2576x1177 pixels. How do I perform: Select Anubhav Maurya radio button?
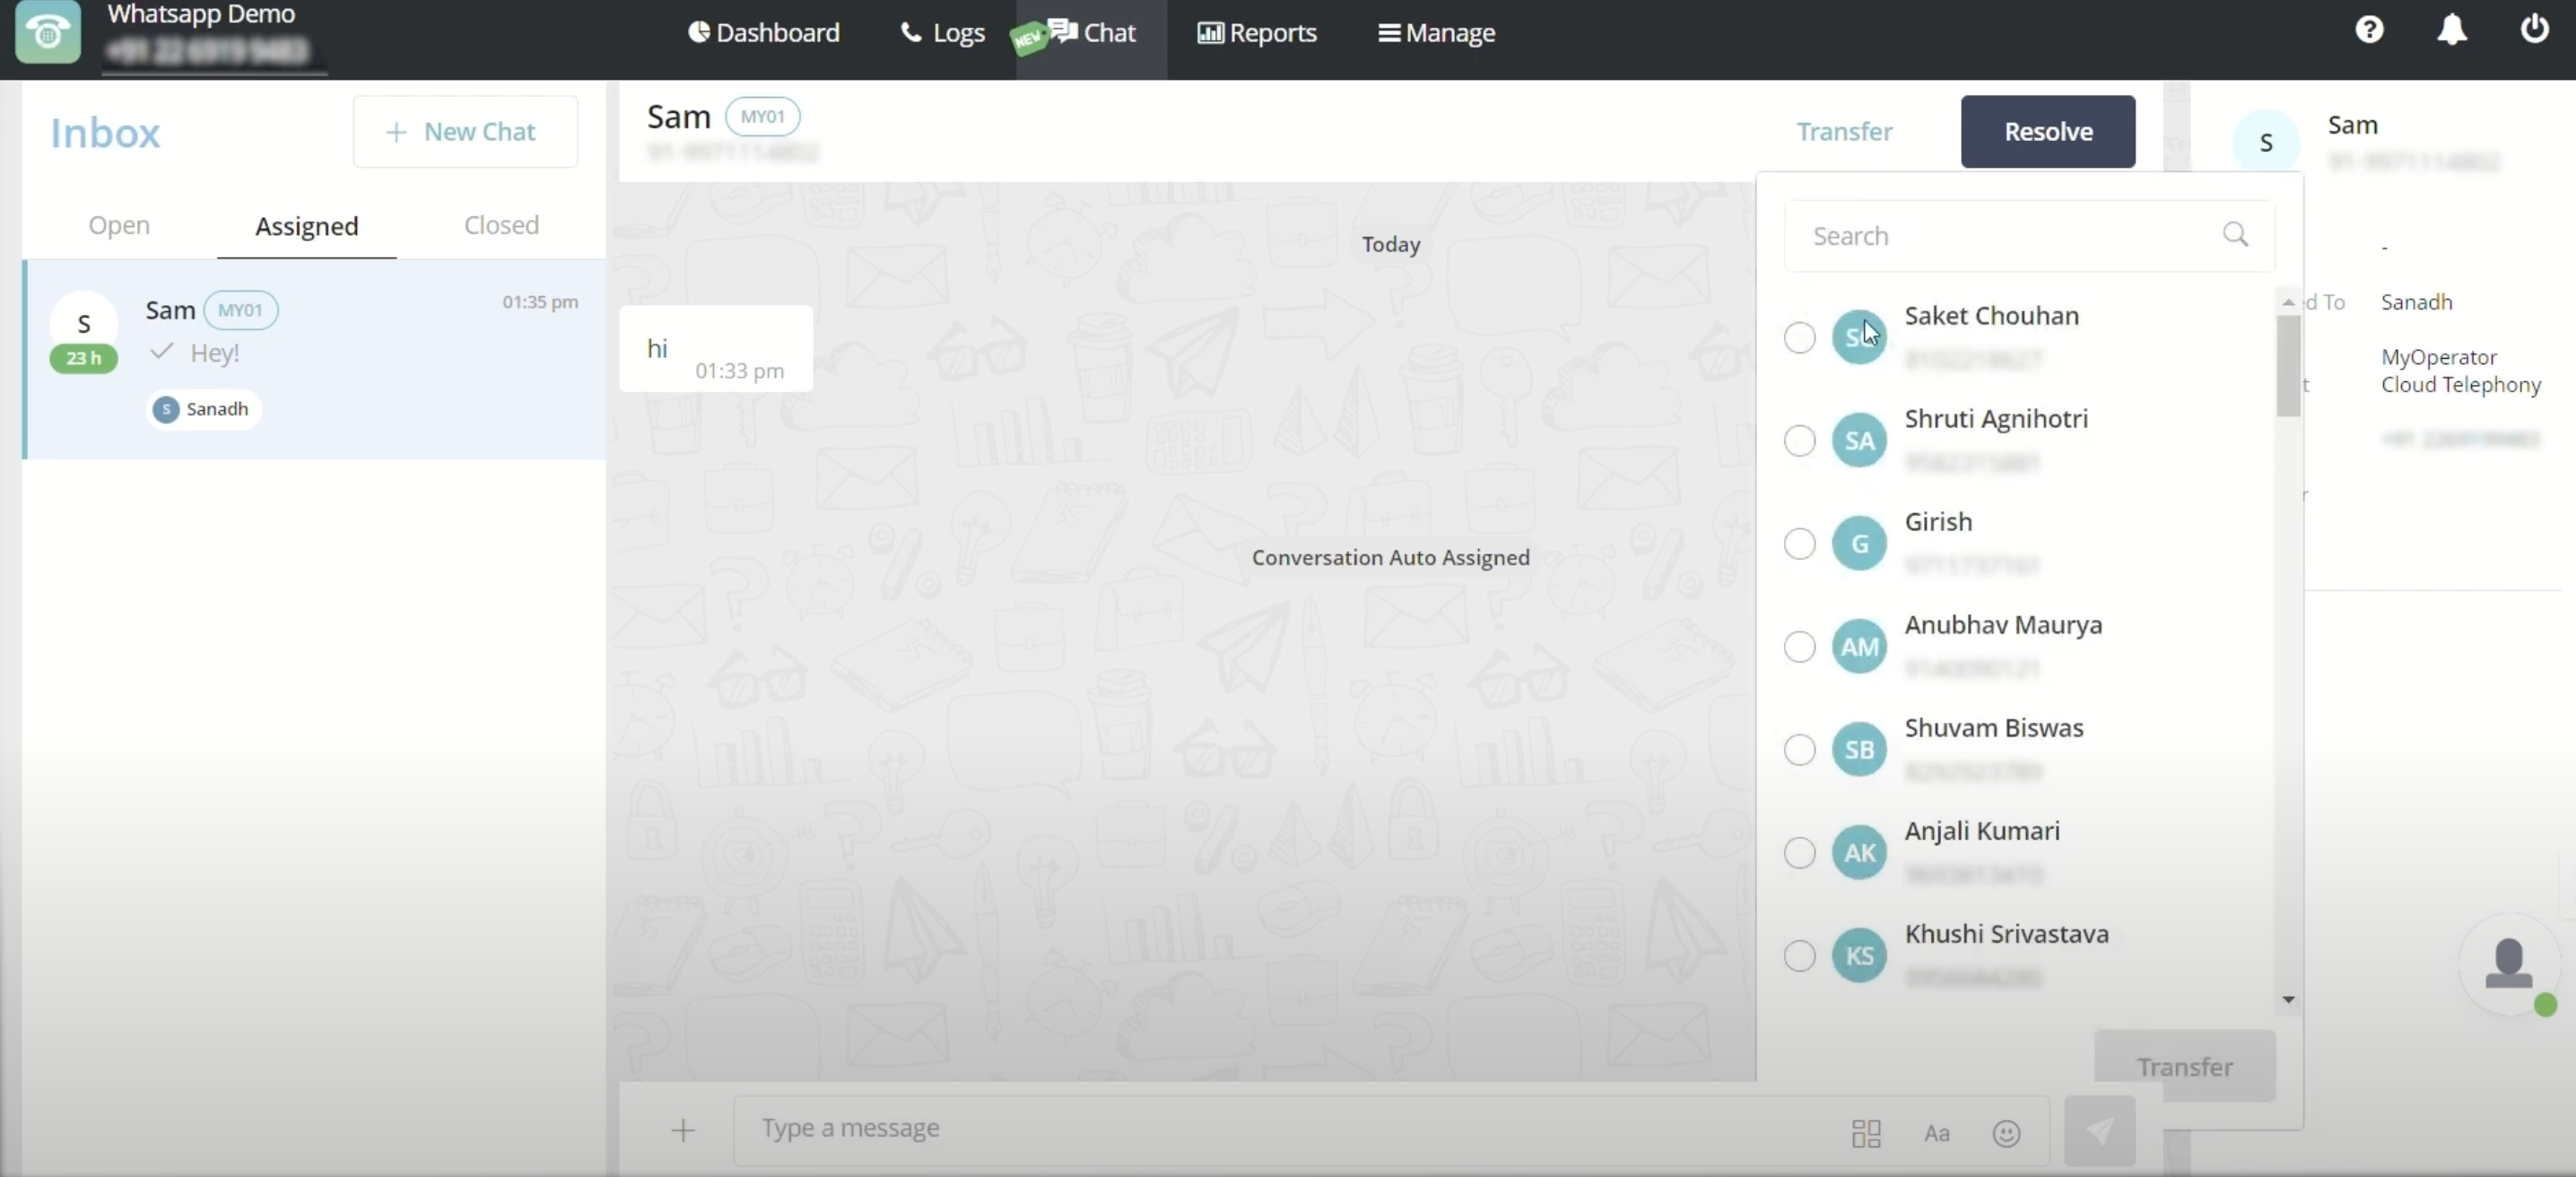click(x=1799, y=646)
